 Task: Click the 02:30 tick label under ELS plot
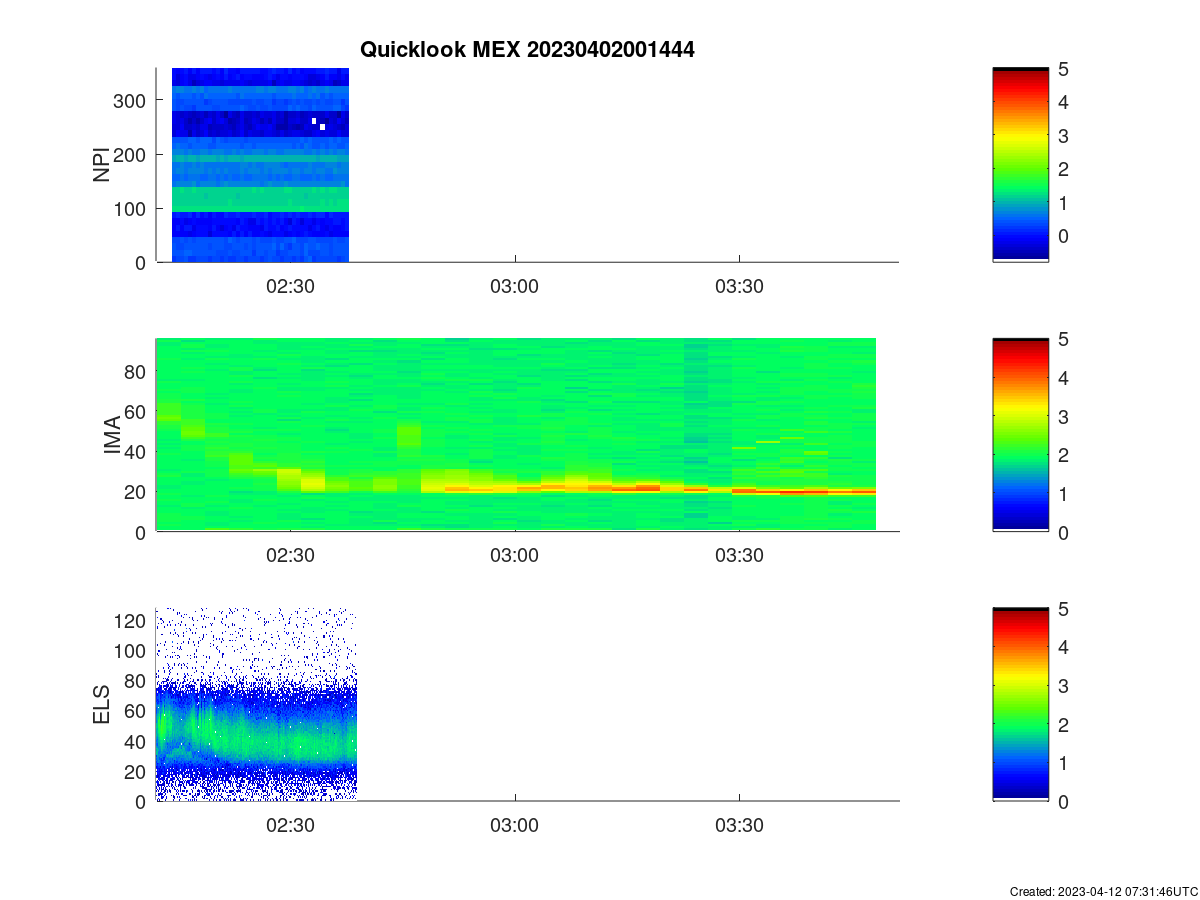coord(290,825)
